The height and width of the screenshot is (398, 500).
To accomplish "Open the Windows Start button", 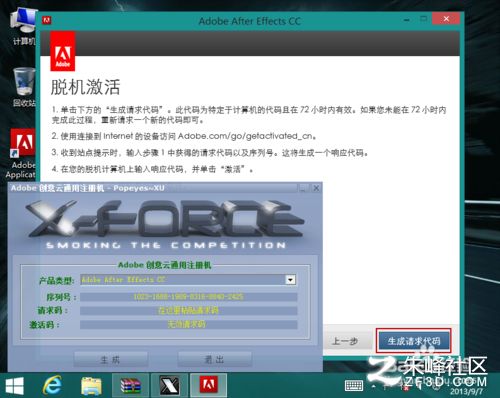I will click(x=15, y=386).
